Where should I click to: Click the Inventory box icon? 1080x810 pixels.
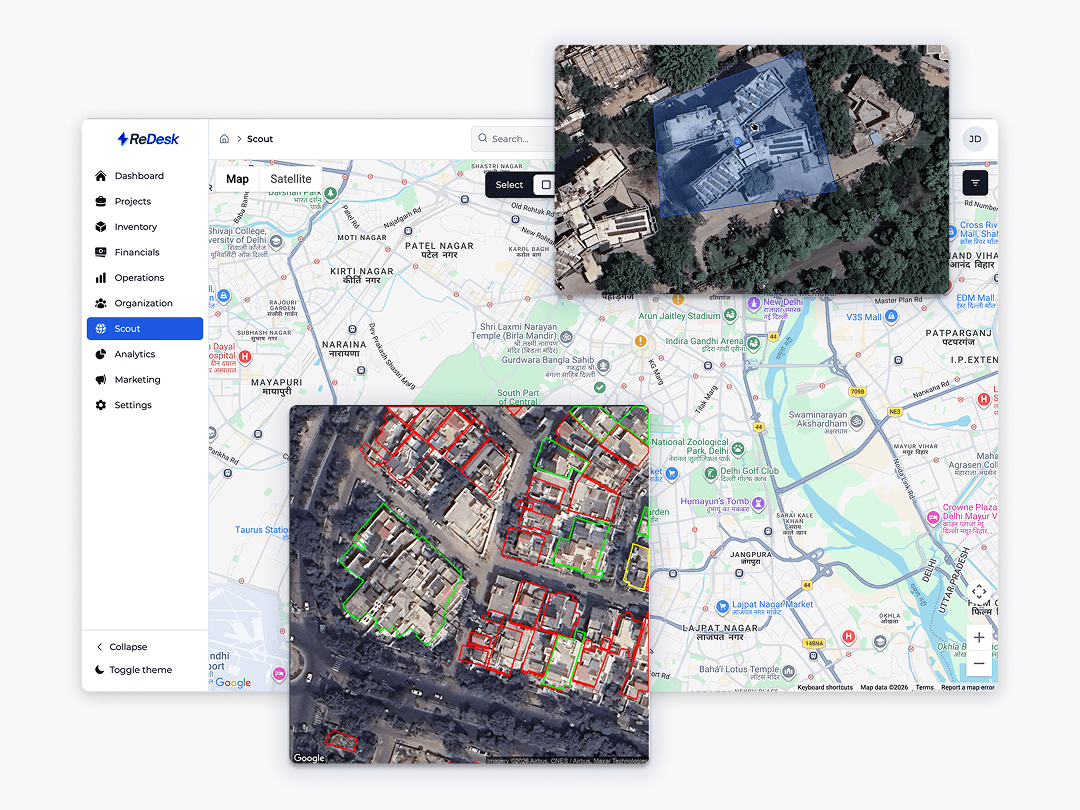coord(101,227)
